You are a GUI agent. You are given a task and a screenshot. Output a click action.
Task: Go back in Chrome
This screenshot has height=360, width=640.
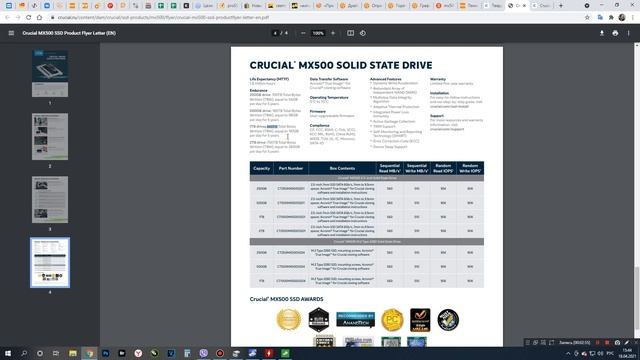pyautogui.click(x=7, y=18)
